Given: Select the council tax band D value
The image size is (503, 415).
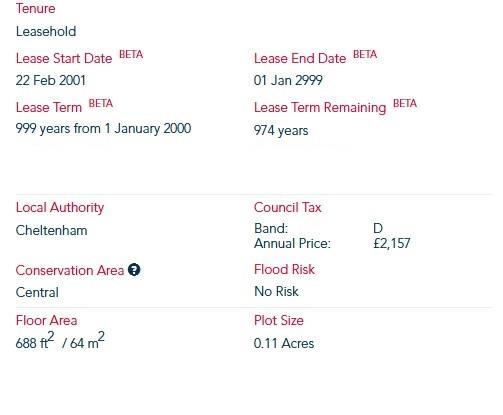Looking at the screenshot, I should [x=378, y=229].
